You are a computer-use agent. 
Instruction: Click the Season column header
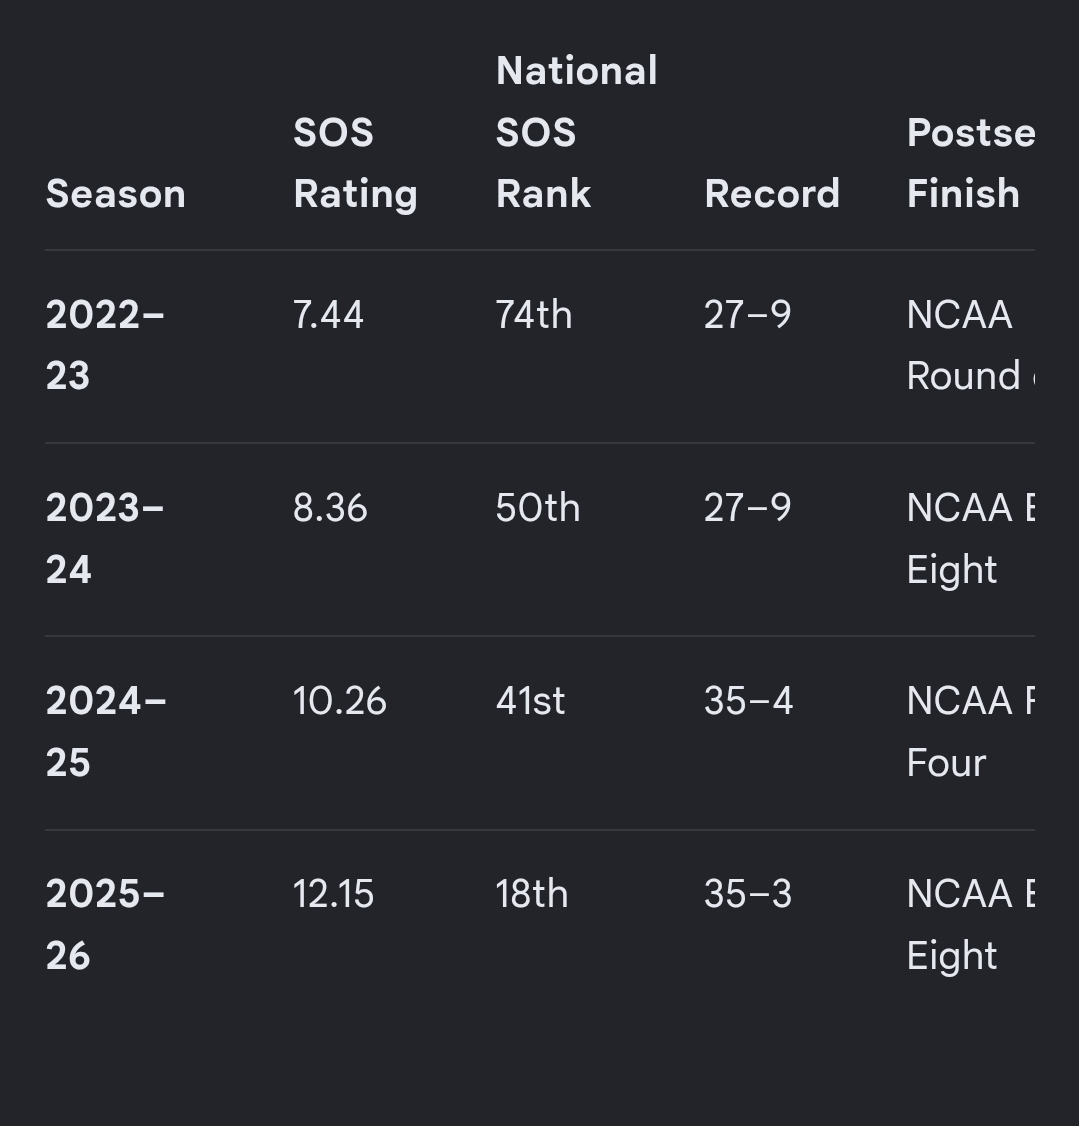116,194
